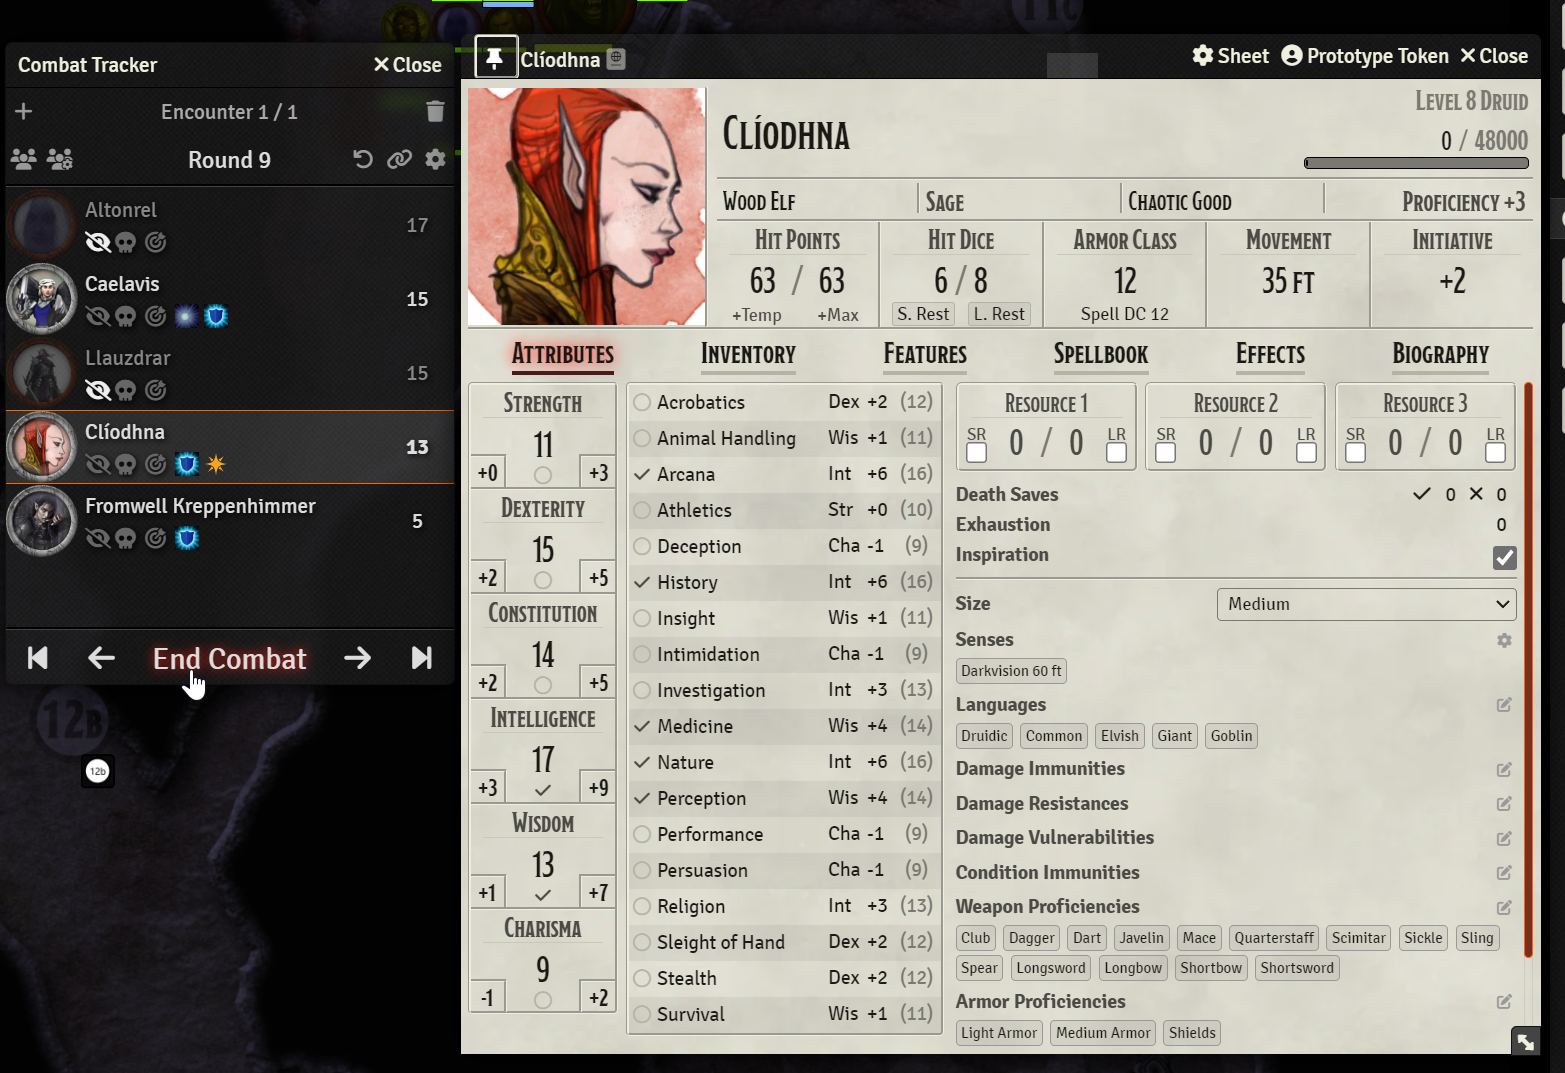Toggle Clíodhna's hidden visibility eye
Screen dimensions: 1565x1073
coord(97,464)
